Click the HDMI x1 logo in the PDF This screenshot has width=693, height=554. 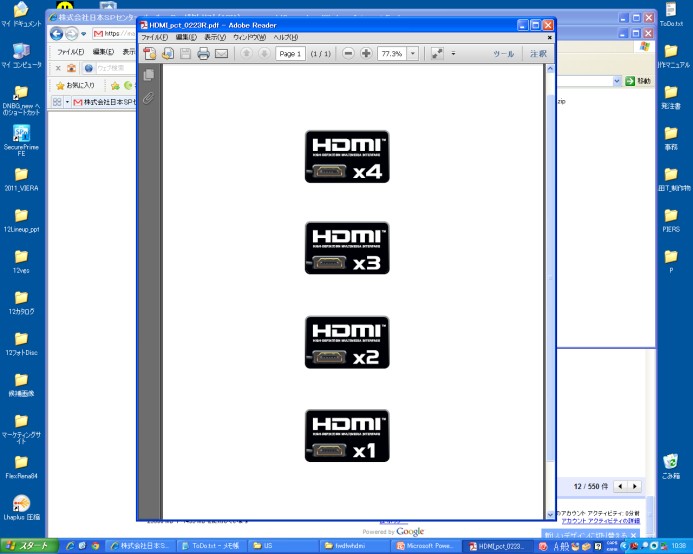(x=347, y=436)
